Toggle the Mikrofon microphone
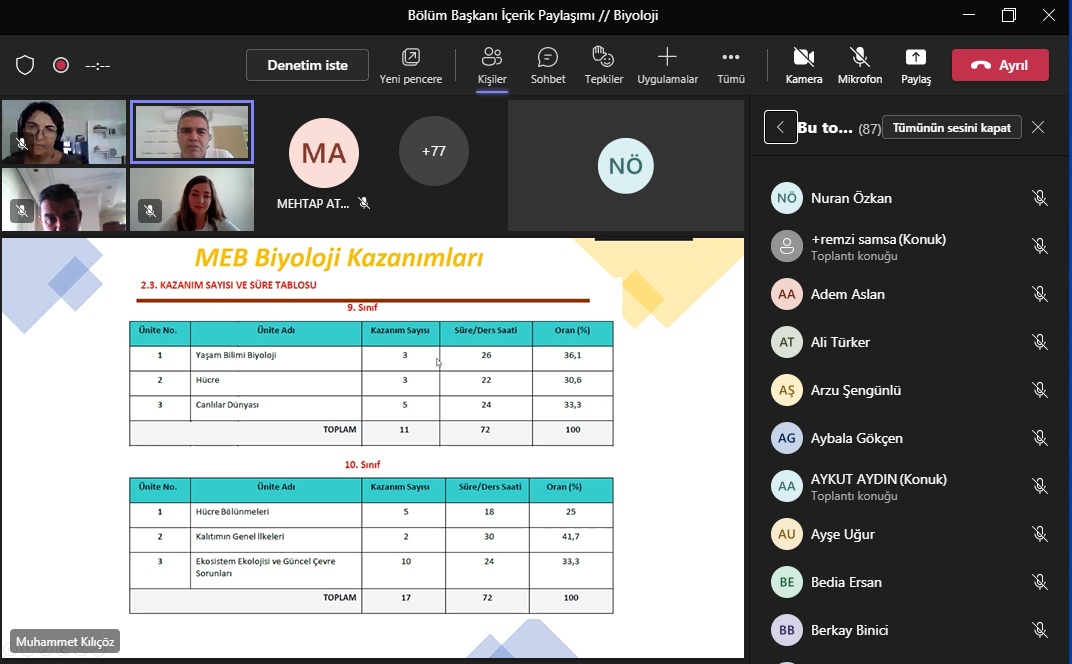 pos(859,66)
